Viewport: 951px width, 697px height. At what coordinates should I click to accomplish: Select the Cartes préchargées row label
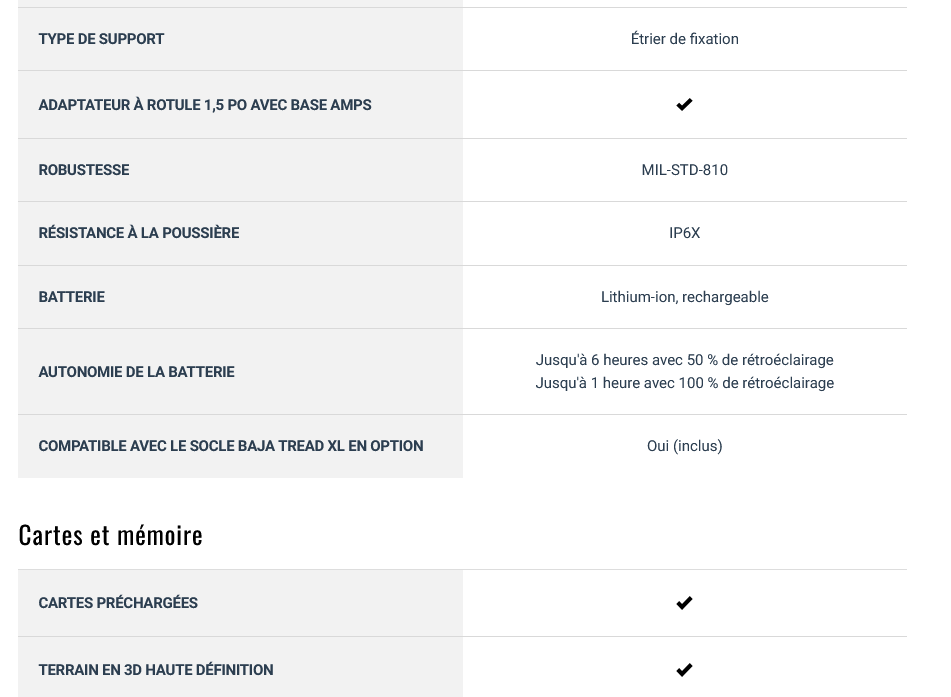(x=118, y=603)
